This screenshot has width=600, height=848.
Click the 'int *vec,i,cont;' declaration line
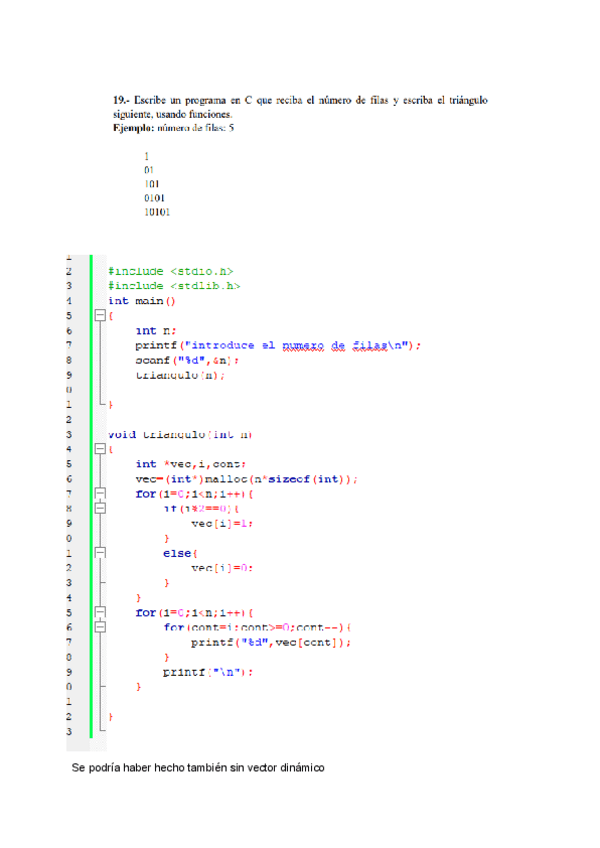(x=191, y=464)
